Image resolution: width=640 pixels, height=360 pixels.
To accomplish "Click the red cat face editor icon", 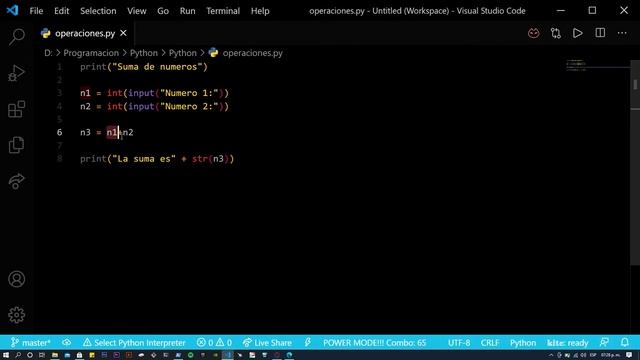I will click(533, 33).
